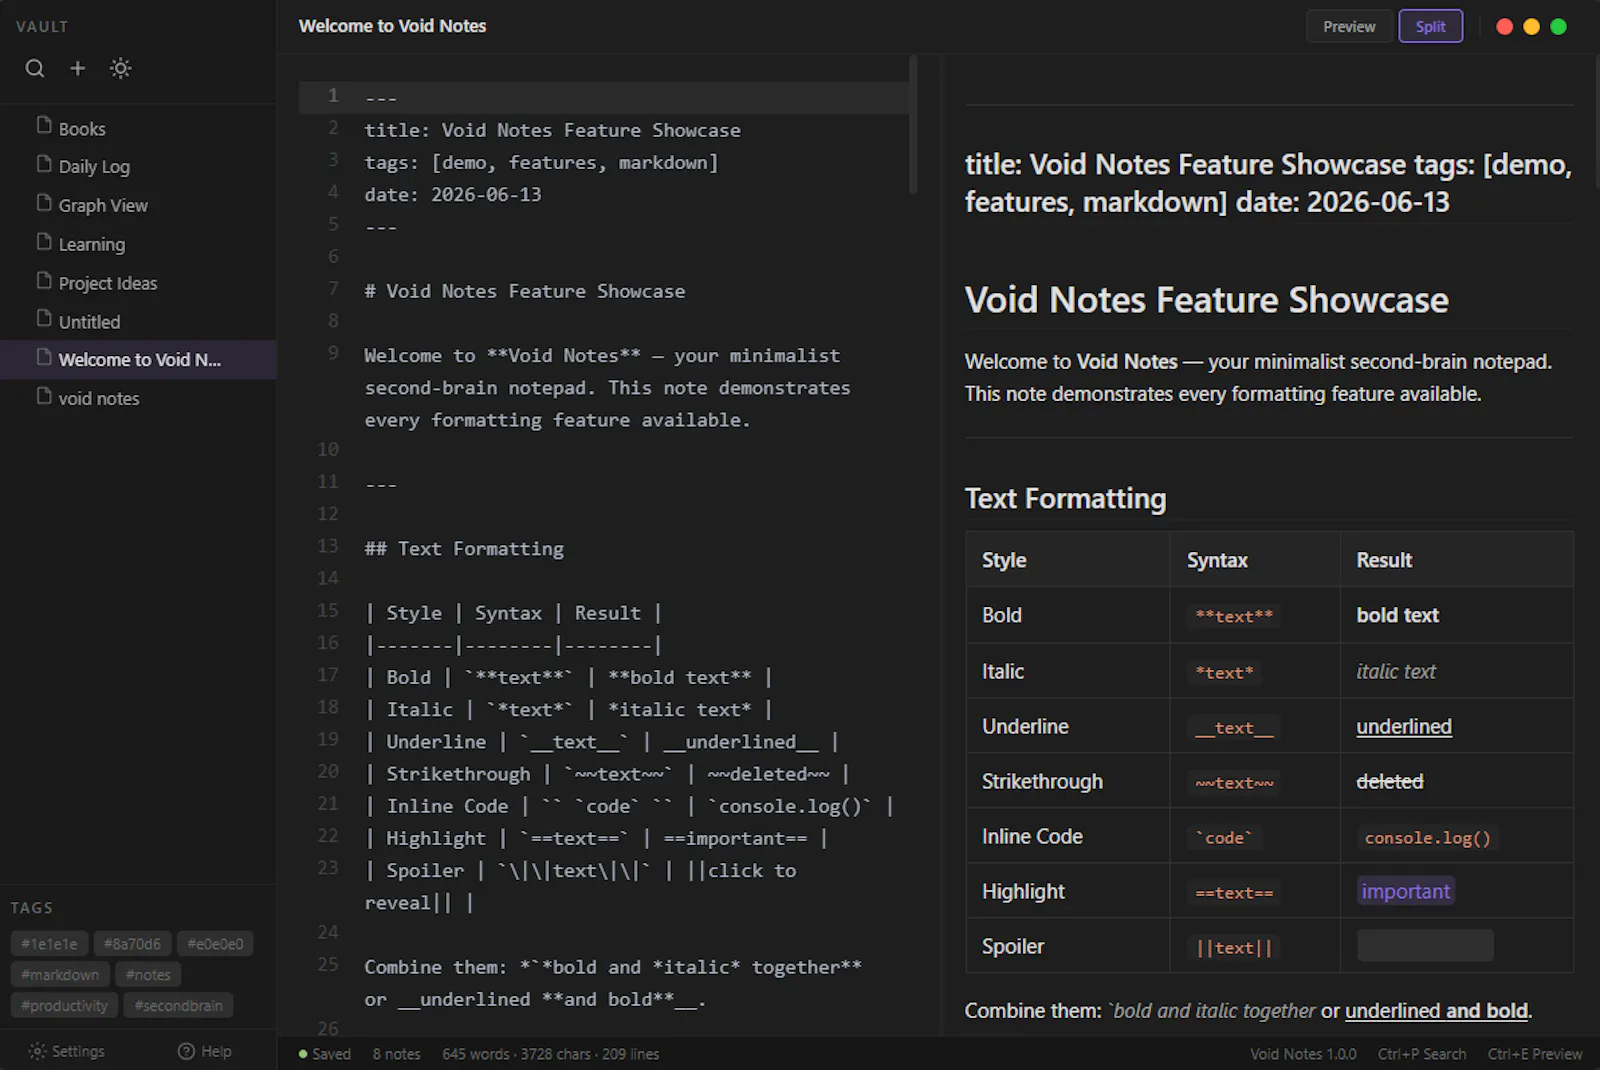The width and height of the screenshot is (1600, 1070).
Task: Click 'Saved' status bar entry
Action: [x=324, y=1054]
